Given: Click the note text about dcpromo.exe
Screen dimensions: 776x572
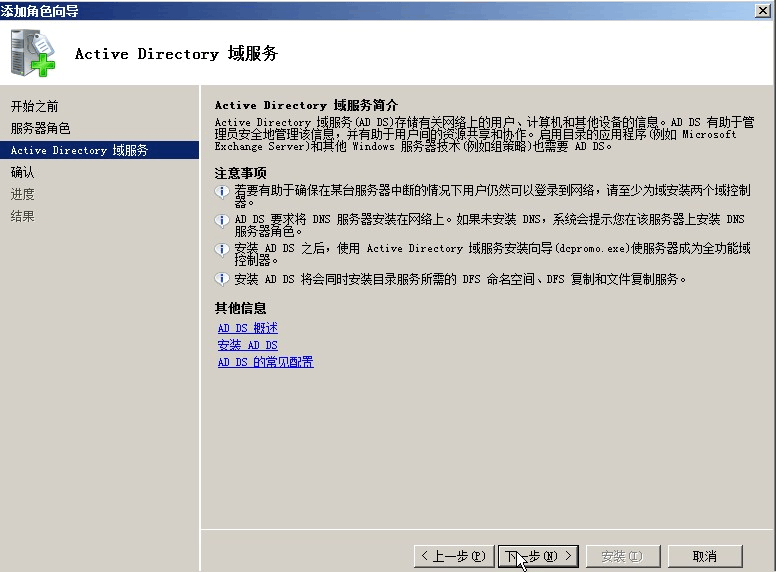Looking at the screenshot, I should pos(492,254).
